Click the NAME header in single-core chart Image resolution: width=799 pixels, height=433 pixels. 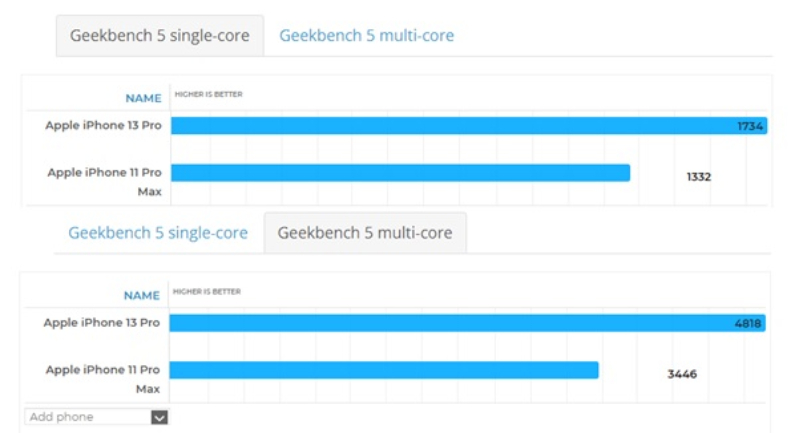click(x=143, y=98)
